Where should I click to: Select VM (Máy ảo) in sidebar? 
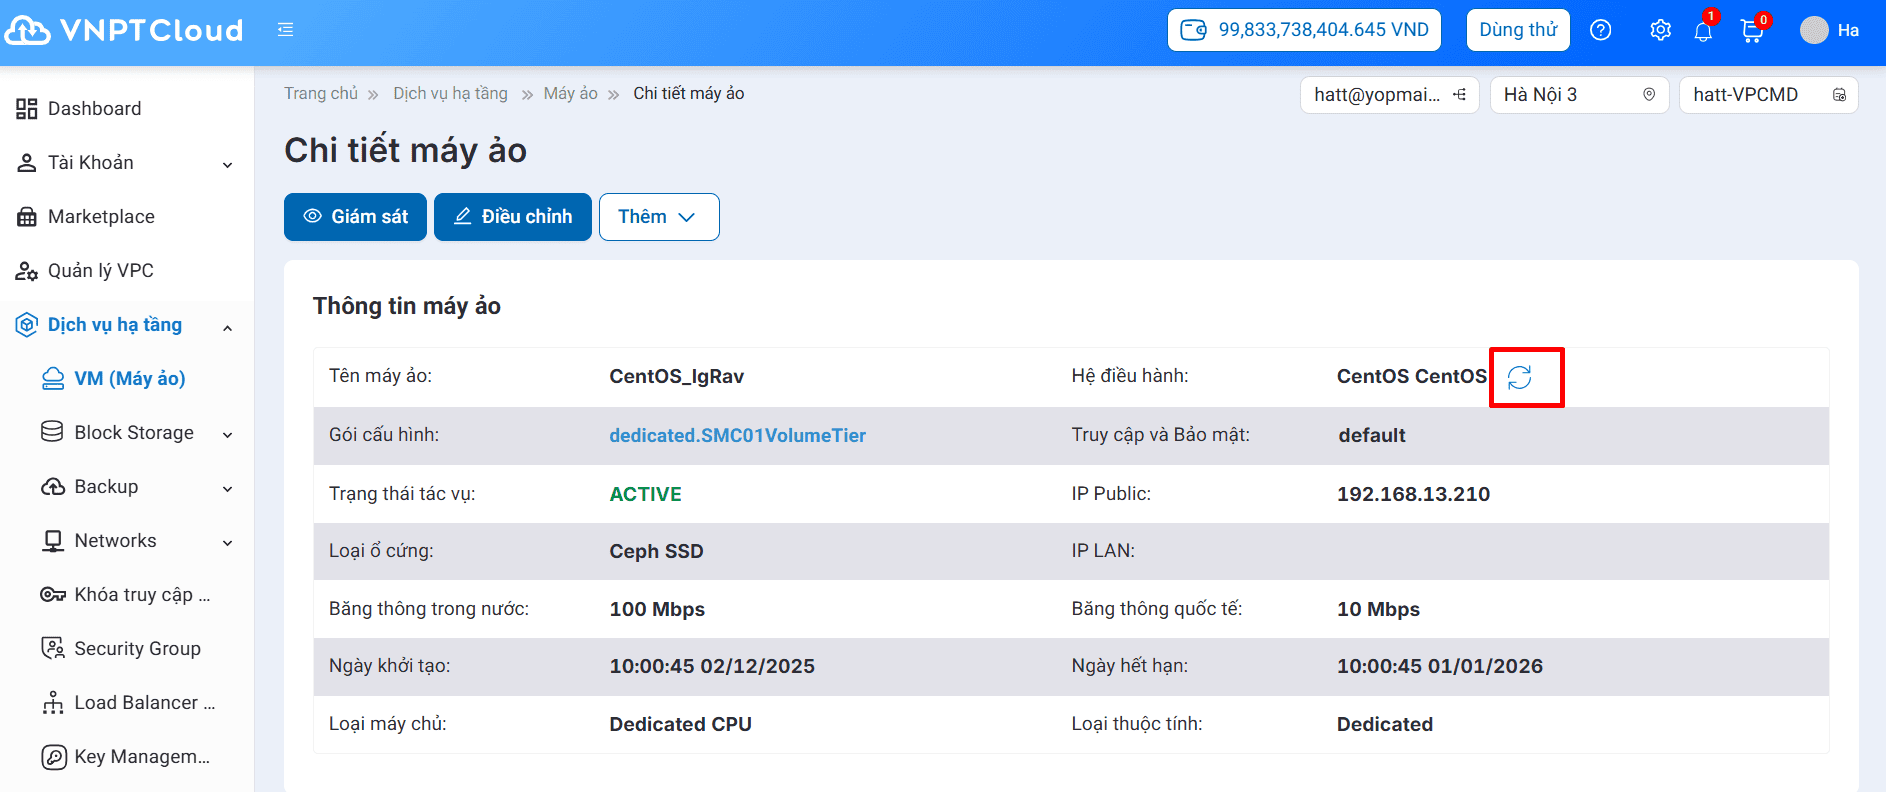129,379
